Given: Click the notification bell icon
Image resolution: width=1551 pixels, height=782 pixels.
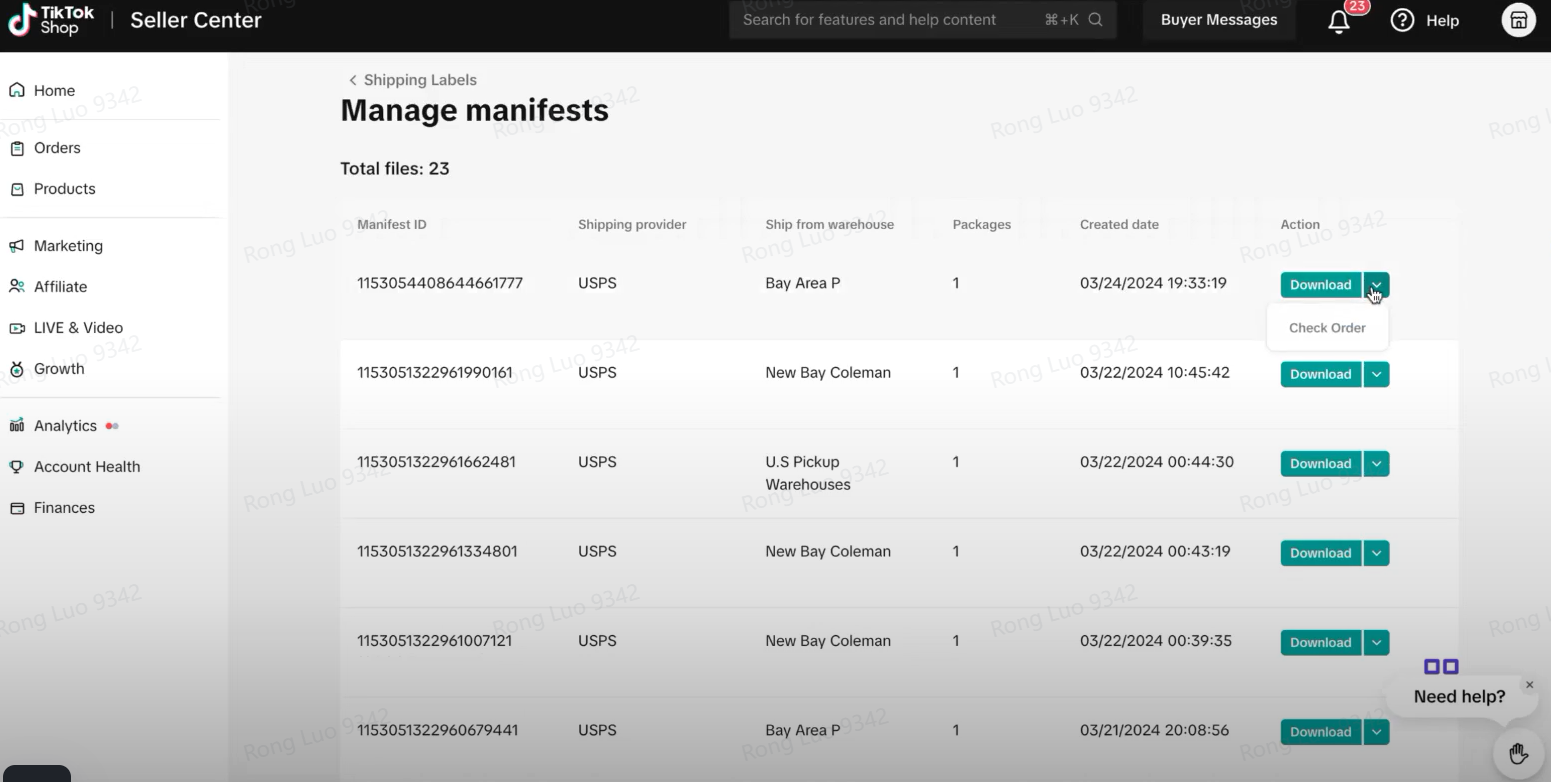Looking at the screenshot, I should pyautogui.click(x=1338, y=21).
